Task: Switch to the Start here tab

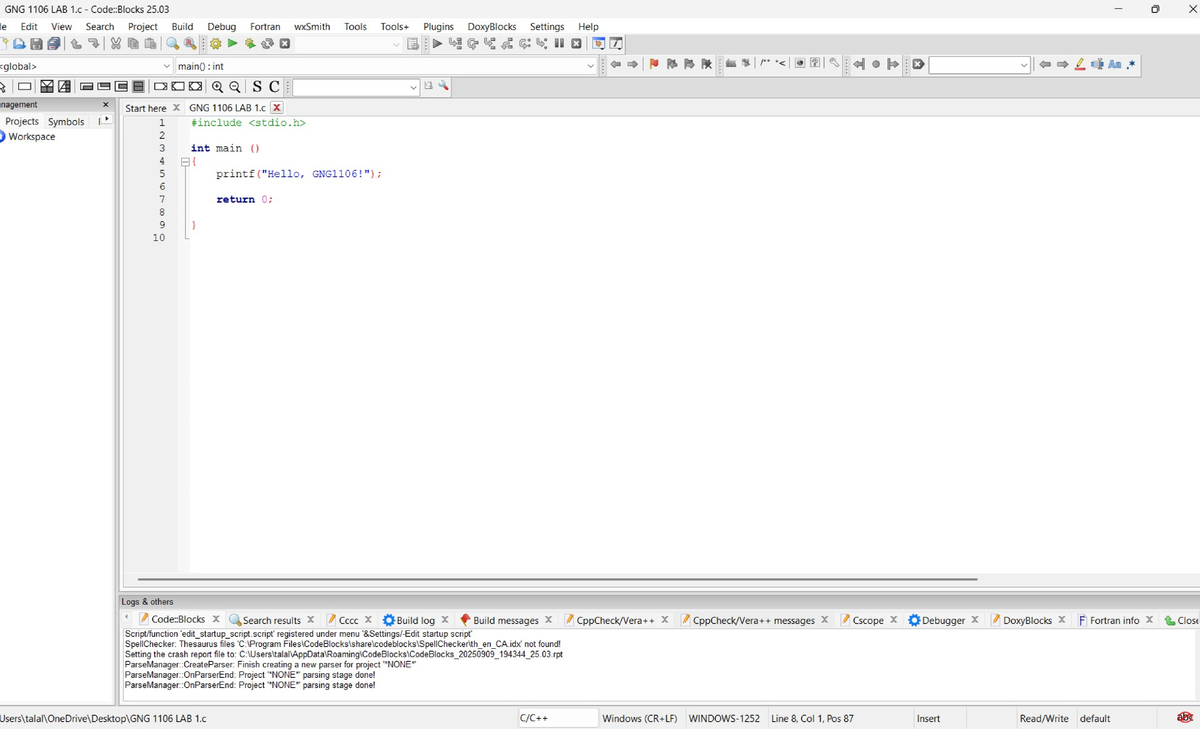Action: coord(146,108)
